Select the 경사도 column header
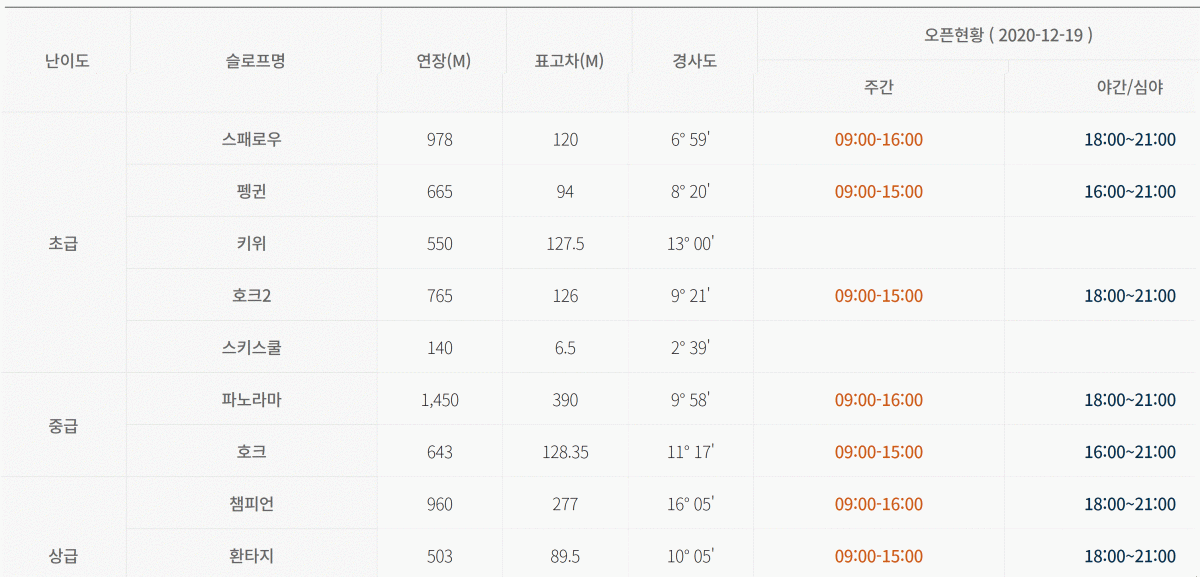Image resolution: width=1200 pixels, height=577 pixels. (694, 60)
